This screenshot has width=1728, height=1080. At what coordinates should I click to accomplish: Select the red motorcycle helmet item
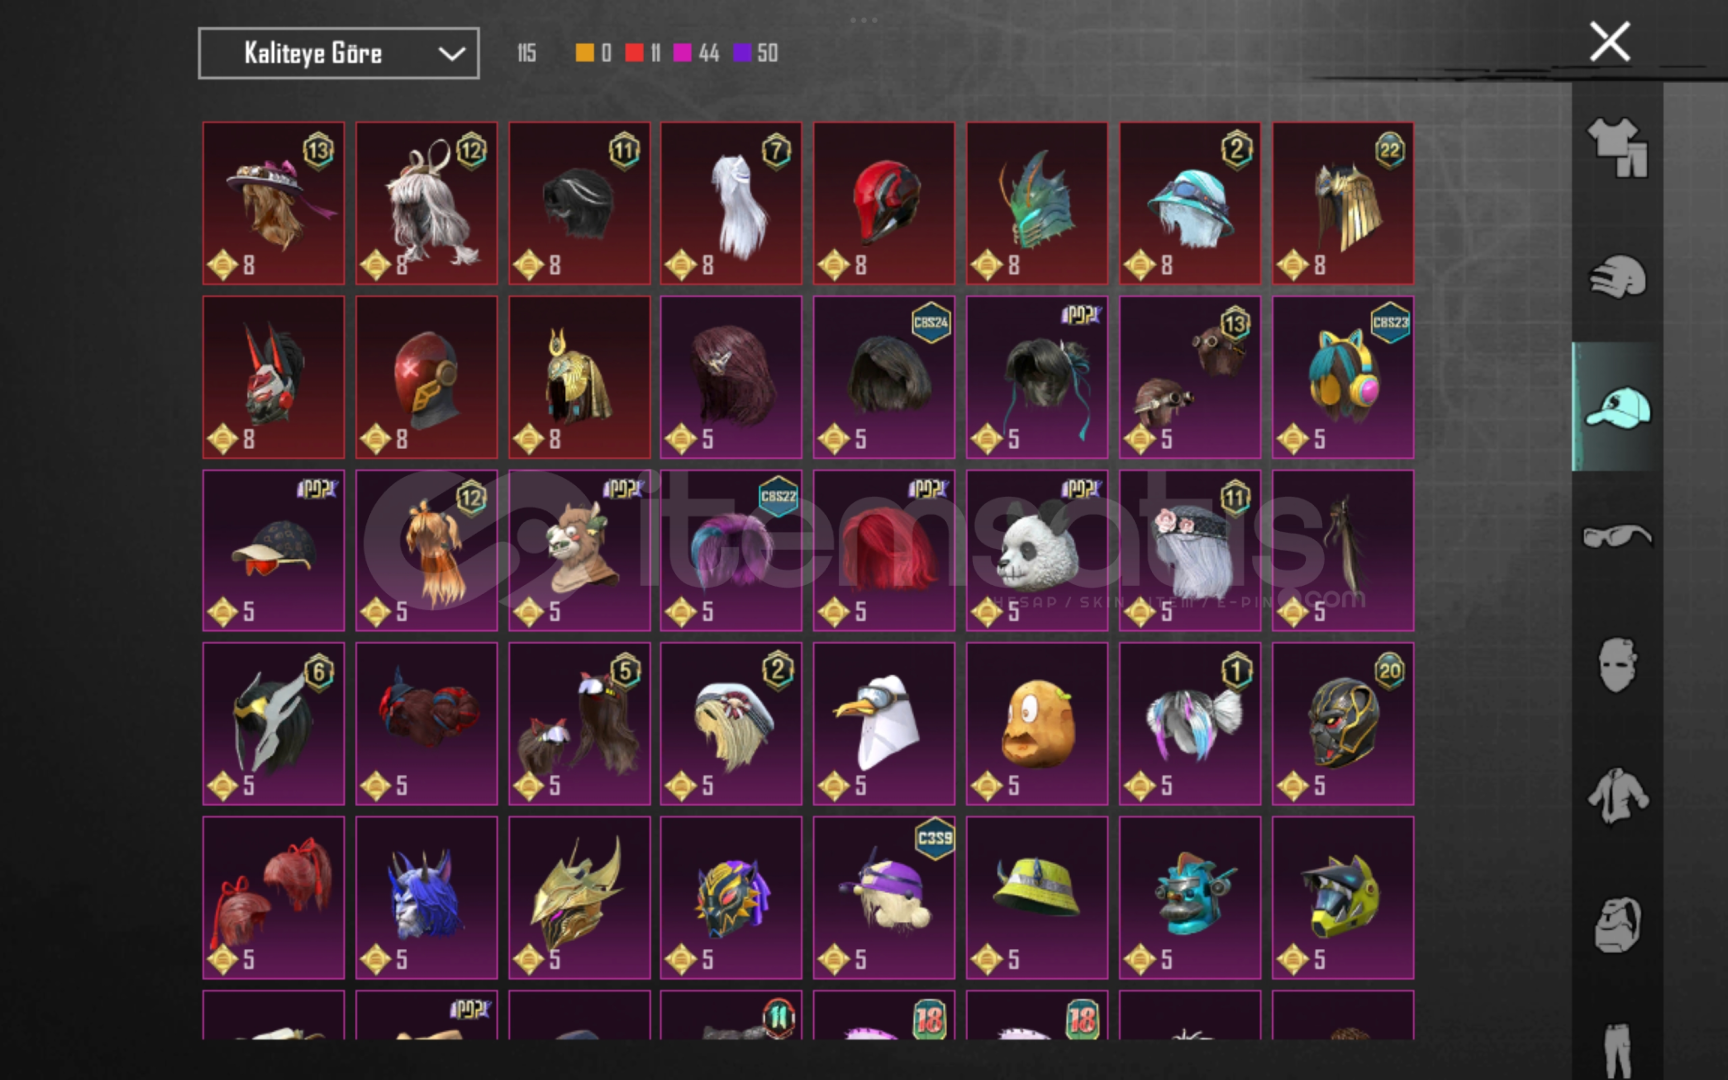click(884, 204)
